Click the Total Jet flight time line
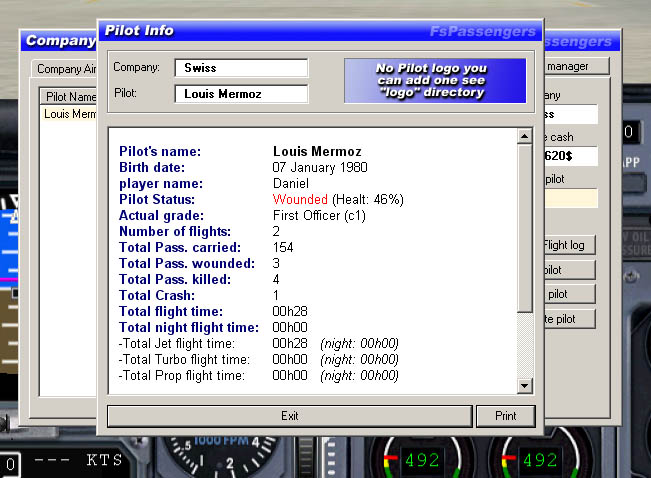651x478 pixels. coord(258,344)
